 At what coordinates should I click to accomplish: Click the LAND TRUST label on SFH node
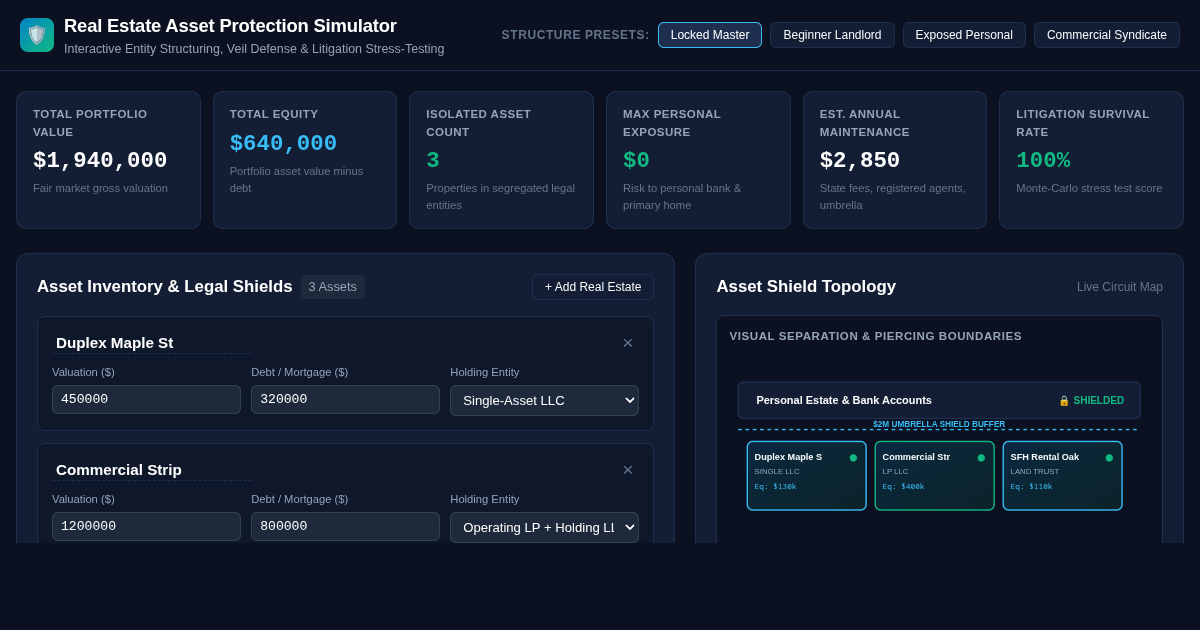[x=1035, y=472]
